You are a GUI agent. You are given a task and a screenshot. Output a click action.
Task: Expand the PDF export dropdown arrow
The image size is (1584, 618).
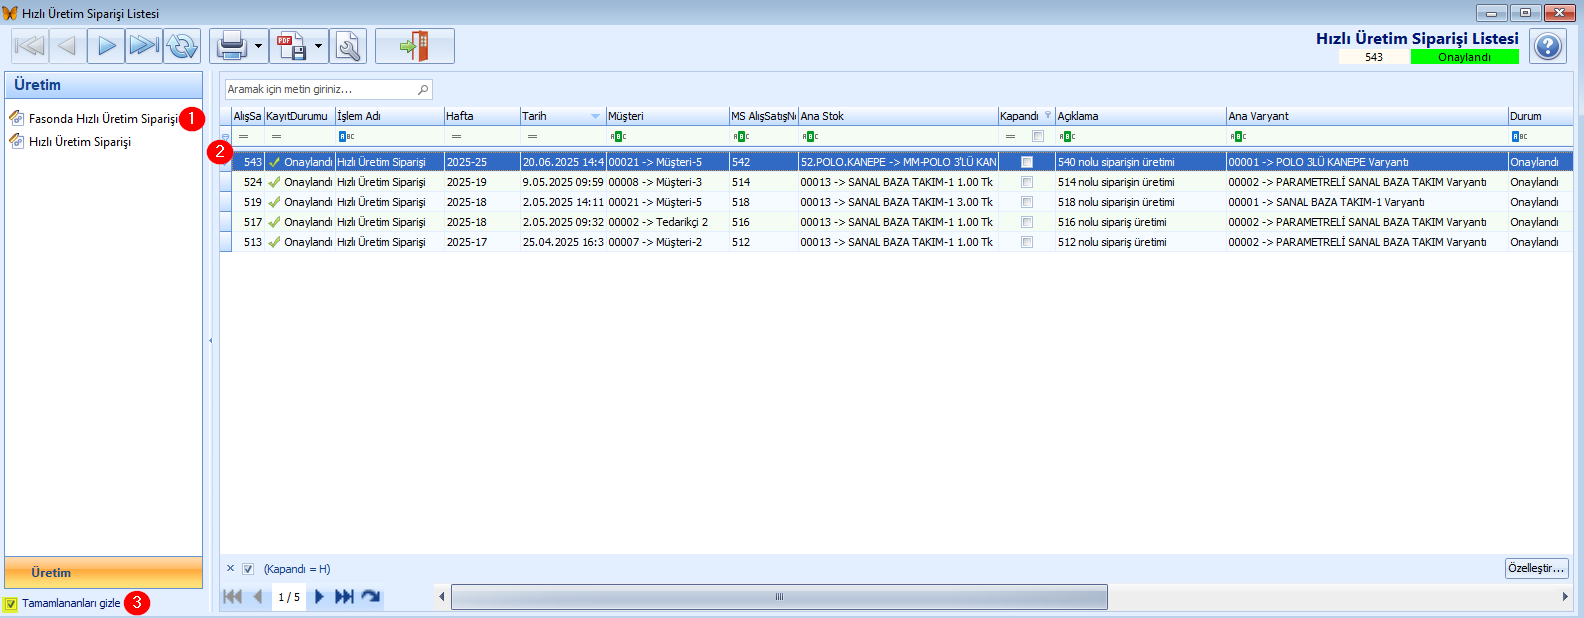318,46
